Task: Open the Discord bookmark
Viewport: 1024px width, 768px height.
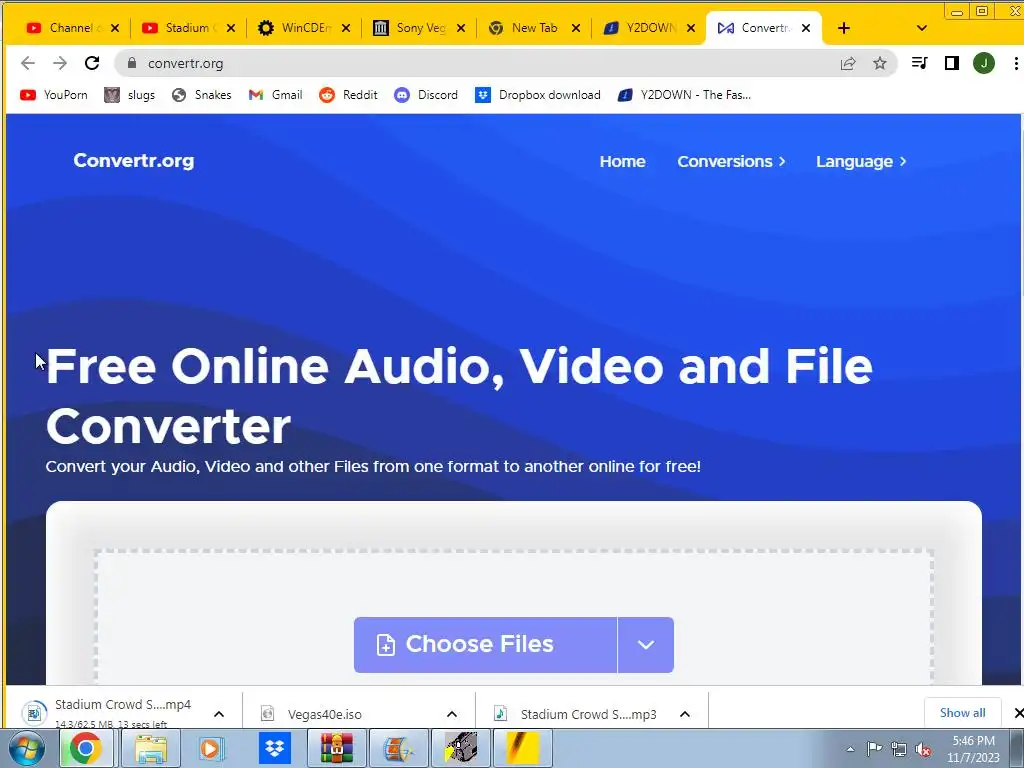Action: (426, 95)
